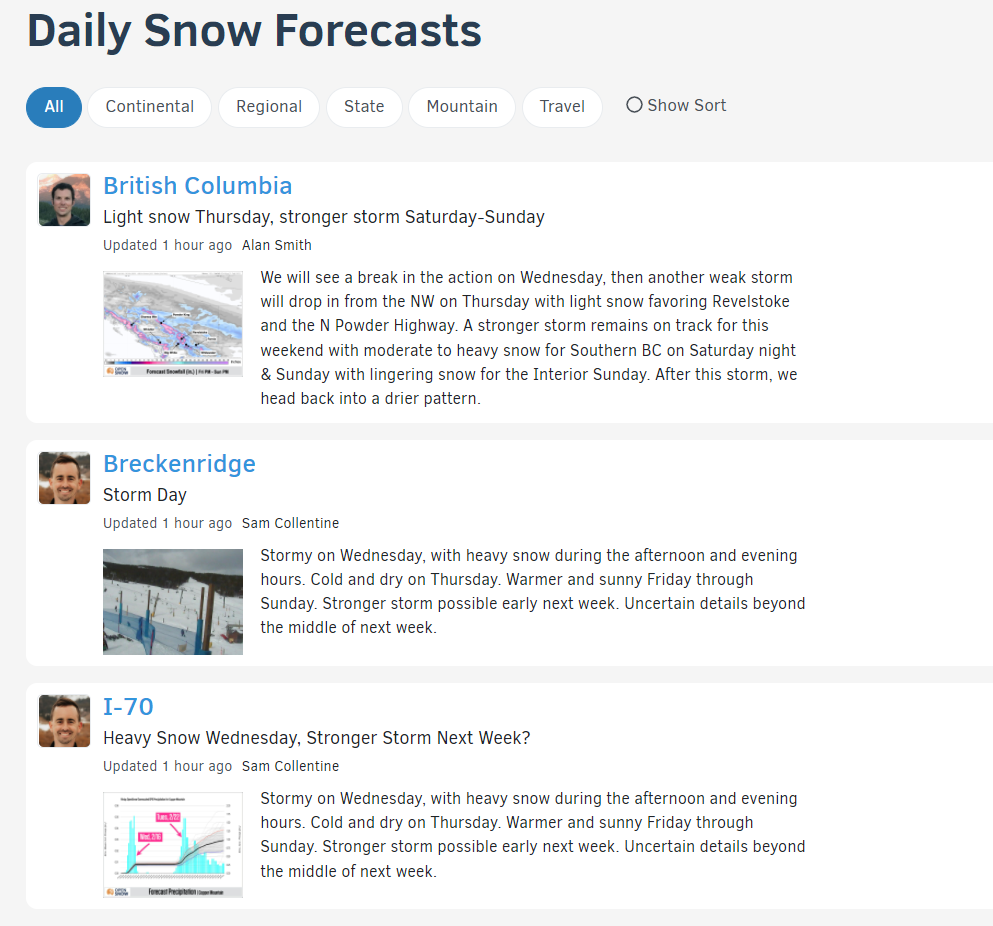
Task: Select the State filter tab
Action: coord(364,107)
